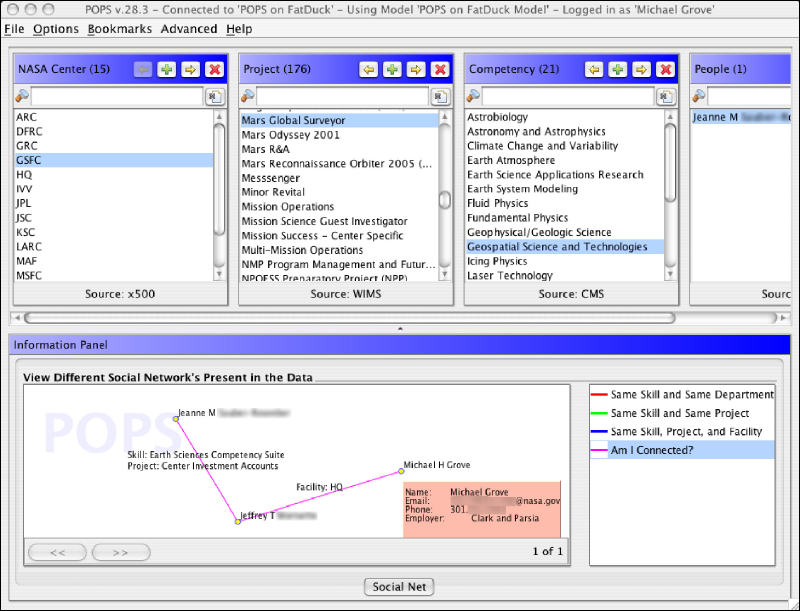Screen dimensions: 800x611
Task: Select JPL in NASA Center list
Action: 25,203
